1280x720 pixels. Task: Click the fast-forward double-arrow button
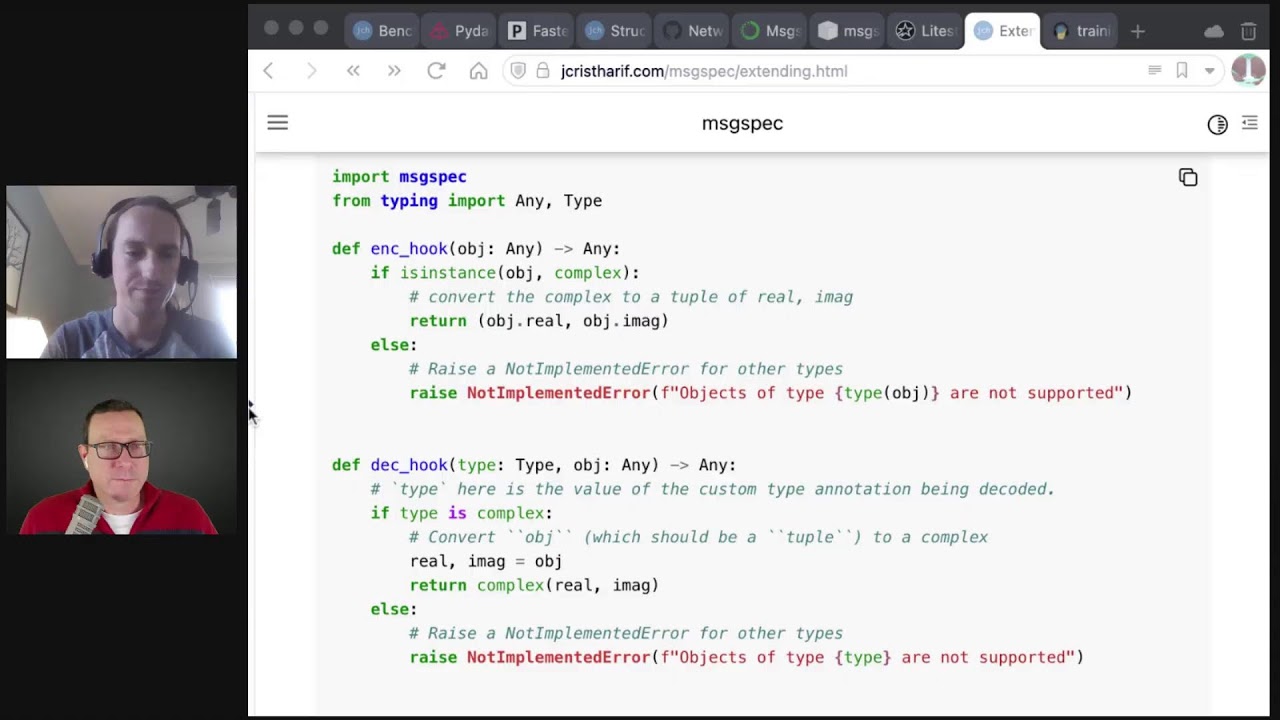394,71
